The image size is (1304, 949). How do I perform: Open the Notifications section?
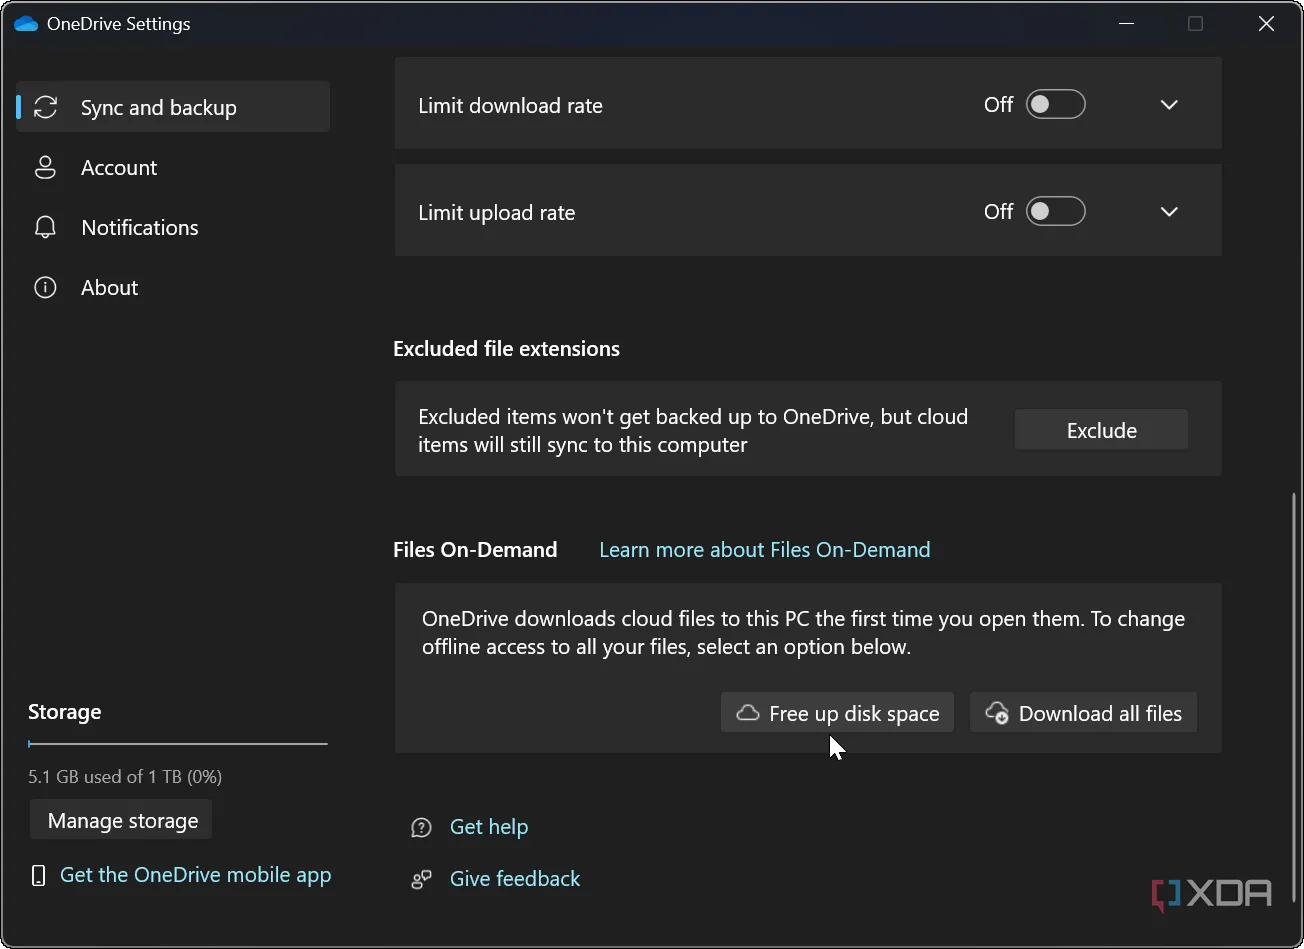(x=173, y=227)
